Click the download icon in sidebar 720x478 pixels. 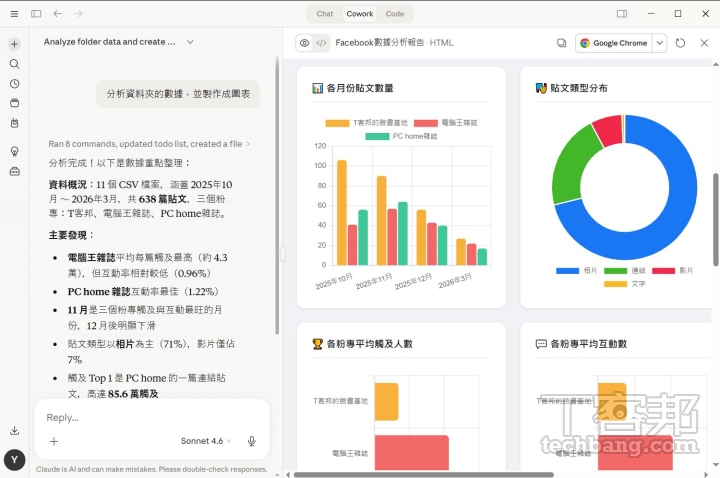click(14, 430)
